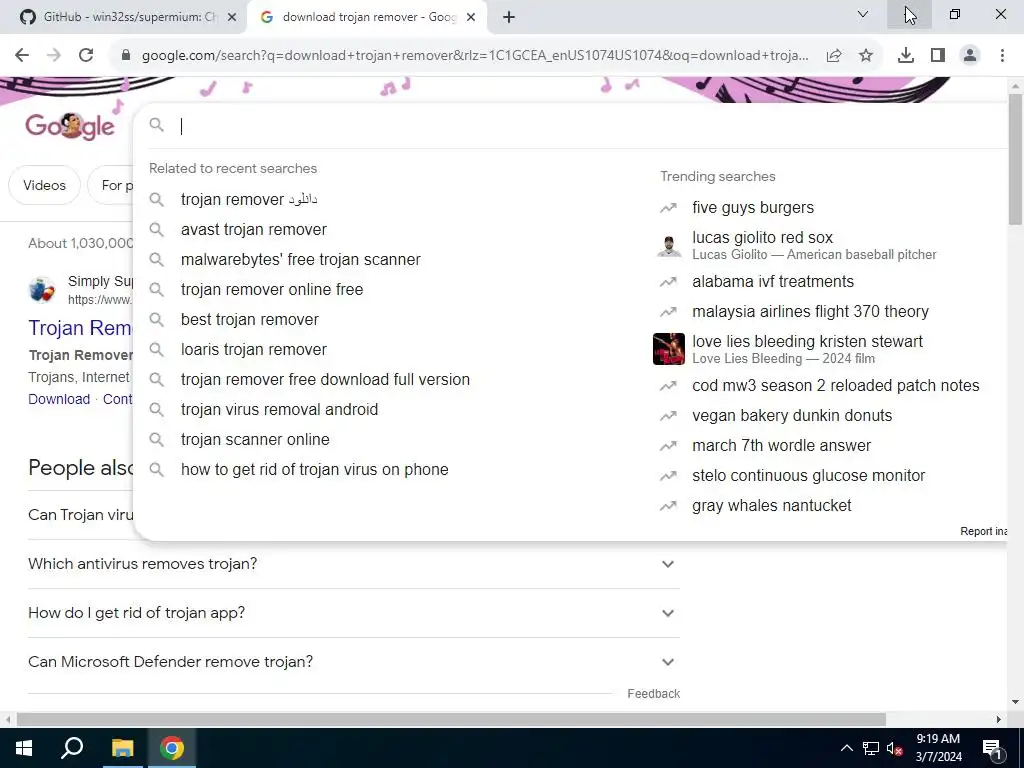Expand Which antivirus removes trojan question

coord(354,564)
